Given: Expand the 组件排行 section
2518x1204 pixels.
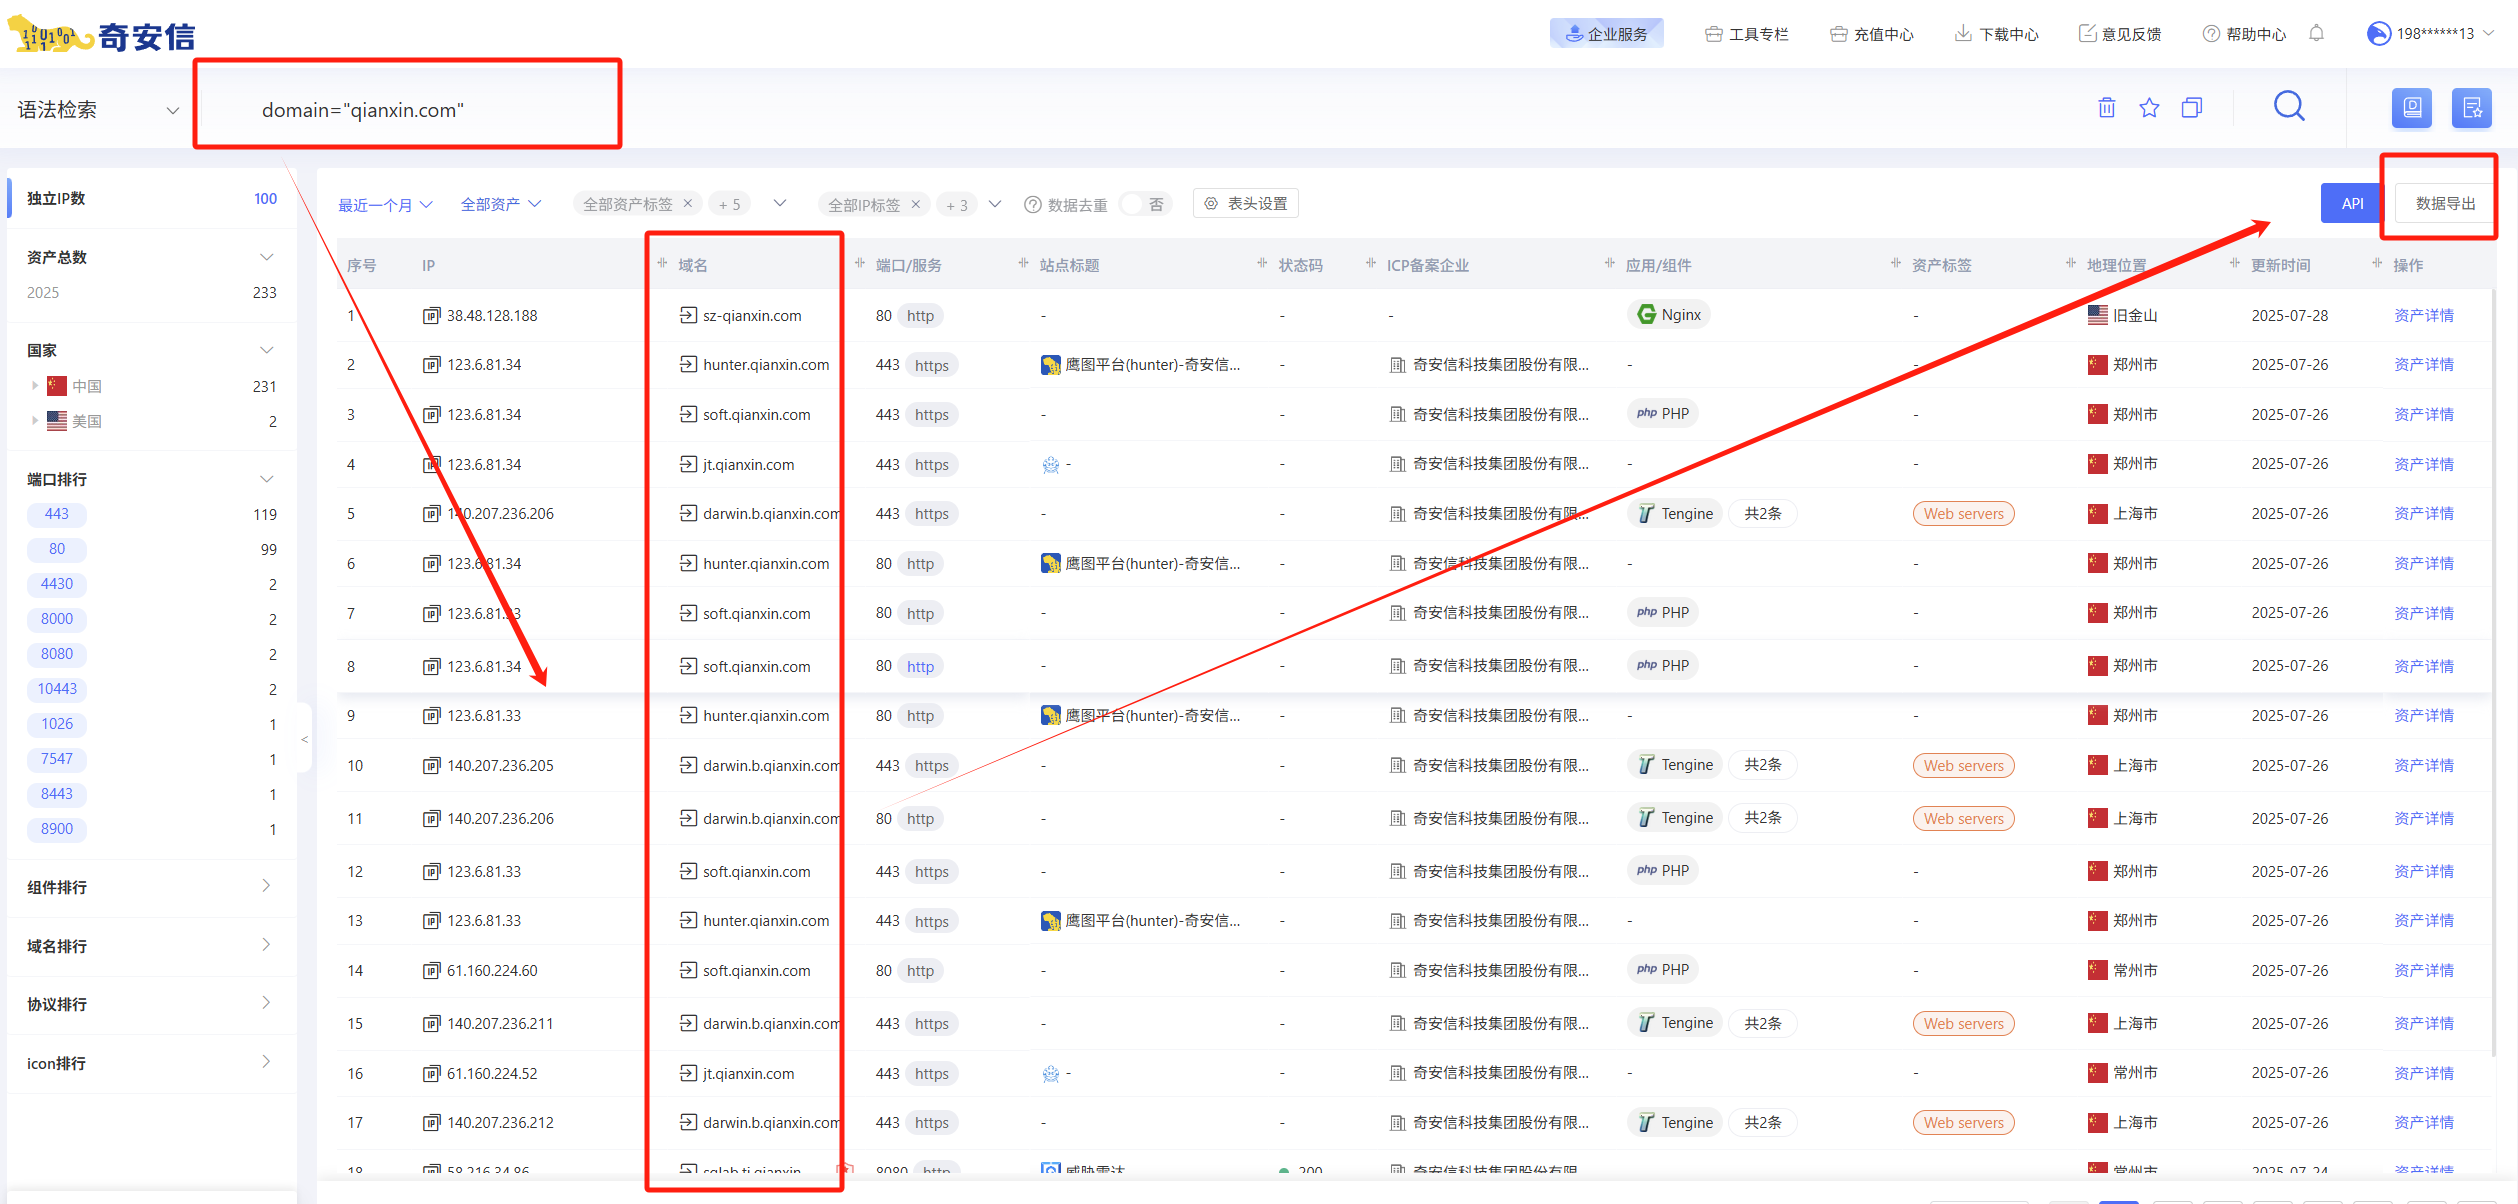Looking at the screenshot, I should click(x=266, y=886).
